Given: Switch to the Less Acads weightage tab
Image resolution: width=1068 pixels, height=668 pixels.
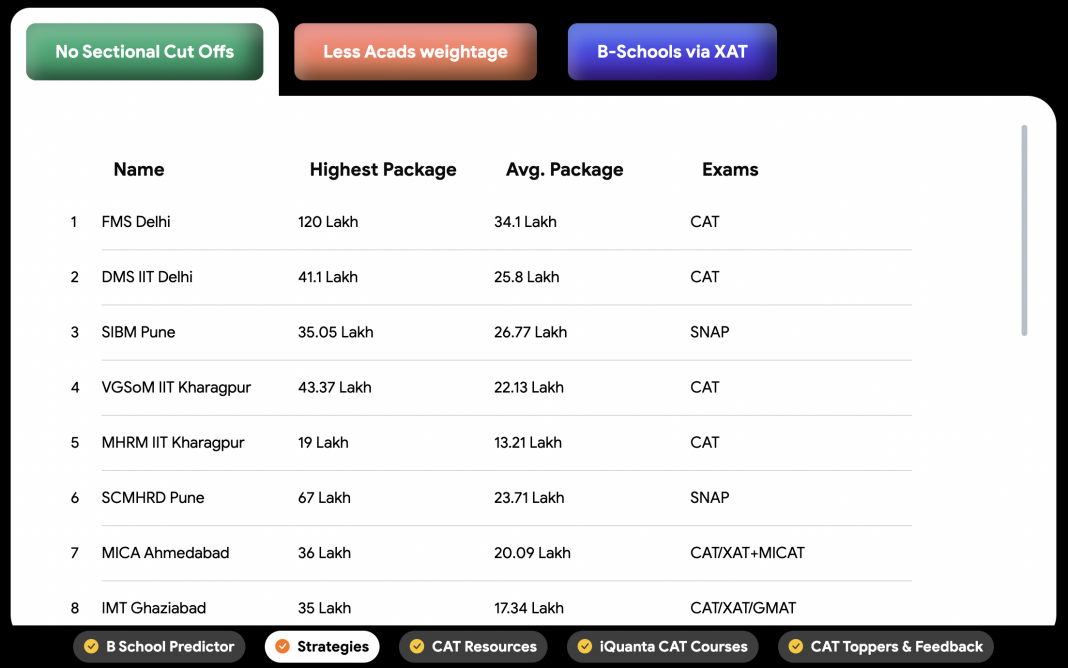Looking at the screenshot, I should point(414,51).
